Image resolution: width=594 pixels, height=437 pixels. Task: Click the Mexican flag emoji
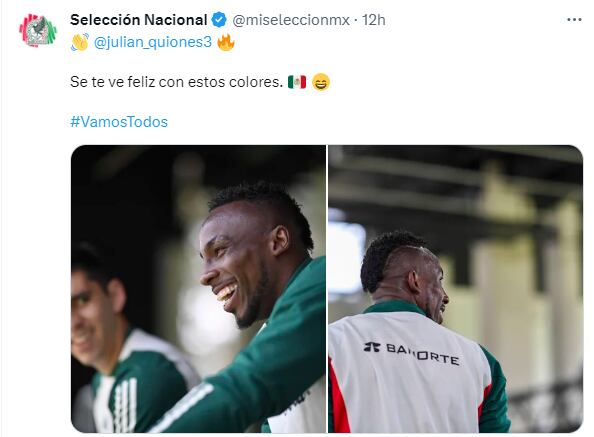pos(297,82)
